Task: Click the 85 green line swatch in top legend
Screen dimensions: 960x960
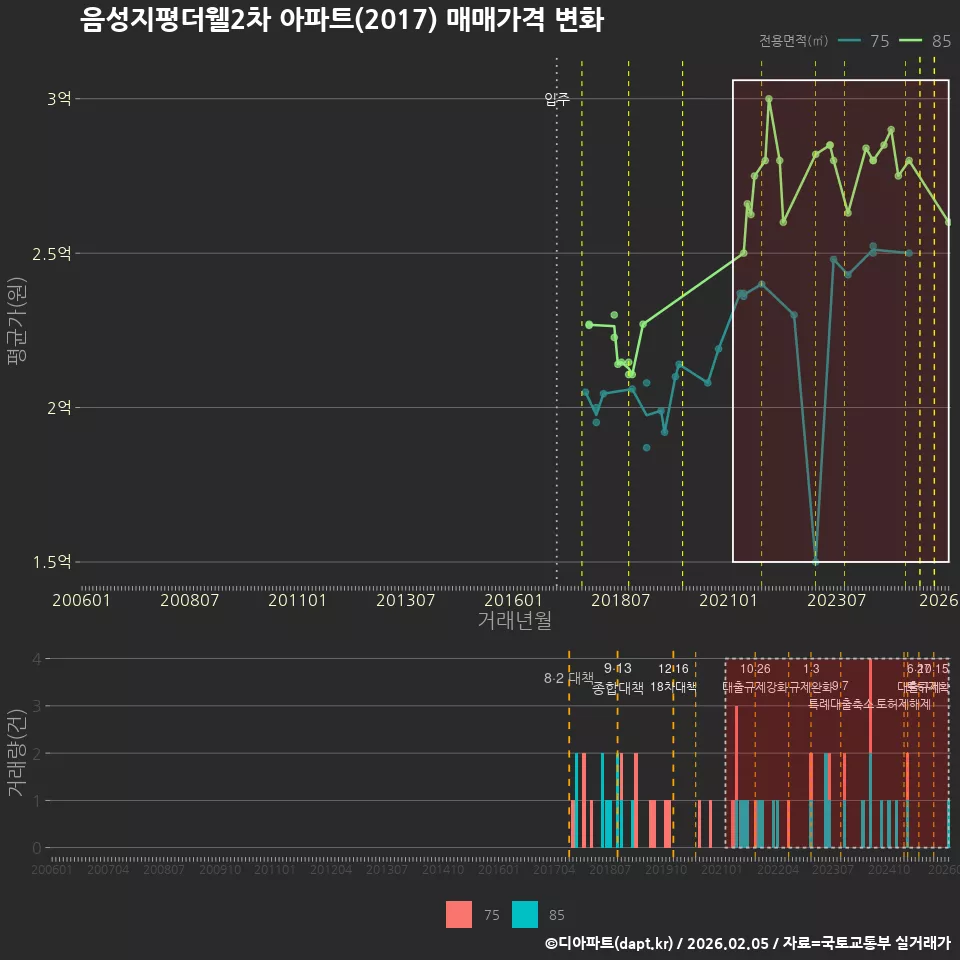Action: click(910, 40)
